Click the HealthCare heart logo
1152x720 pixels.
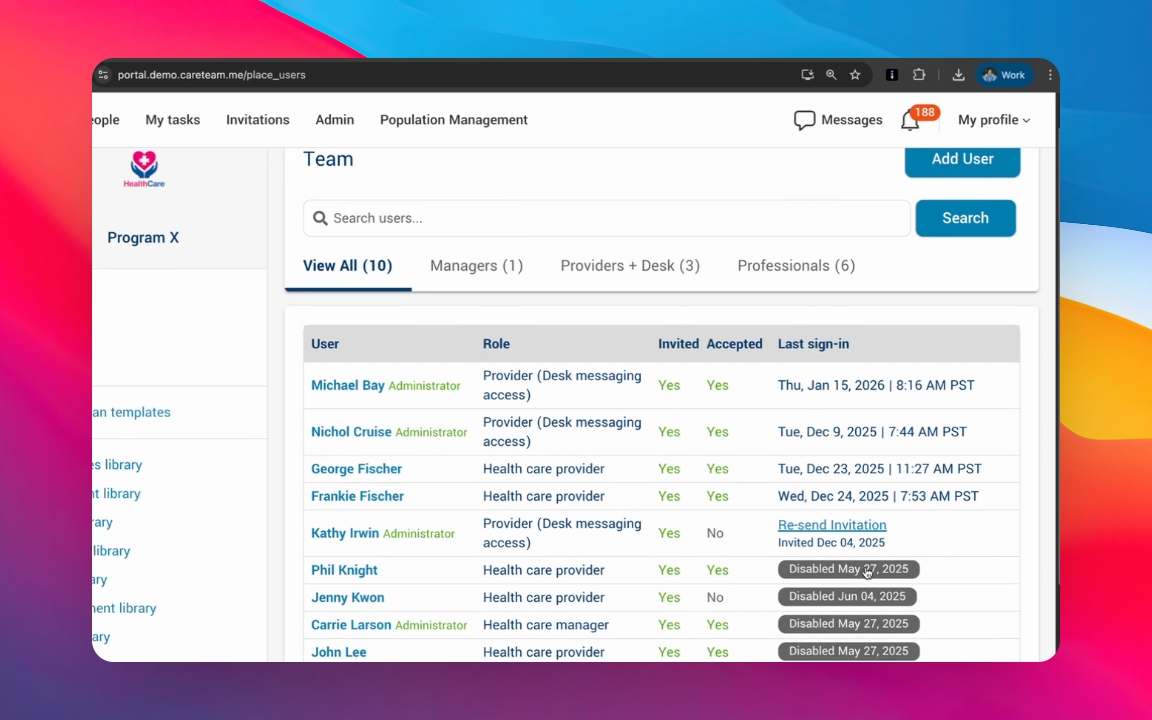pos(144,169)
